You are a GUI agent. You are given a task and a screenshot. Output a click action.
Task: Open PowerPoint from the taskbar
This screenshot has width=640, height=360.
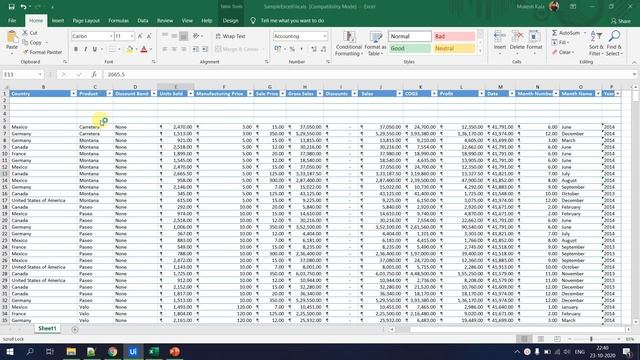tap(175, 351)
